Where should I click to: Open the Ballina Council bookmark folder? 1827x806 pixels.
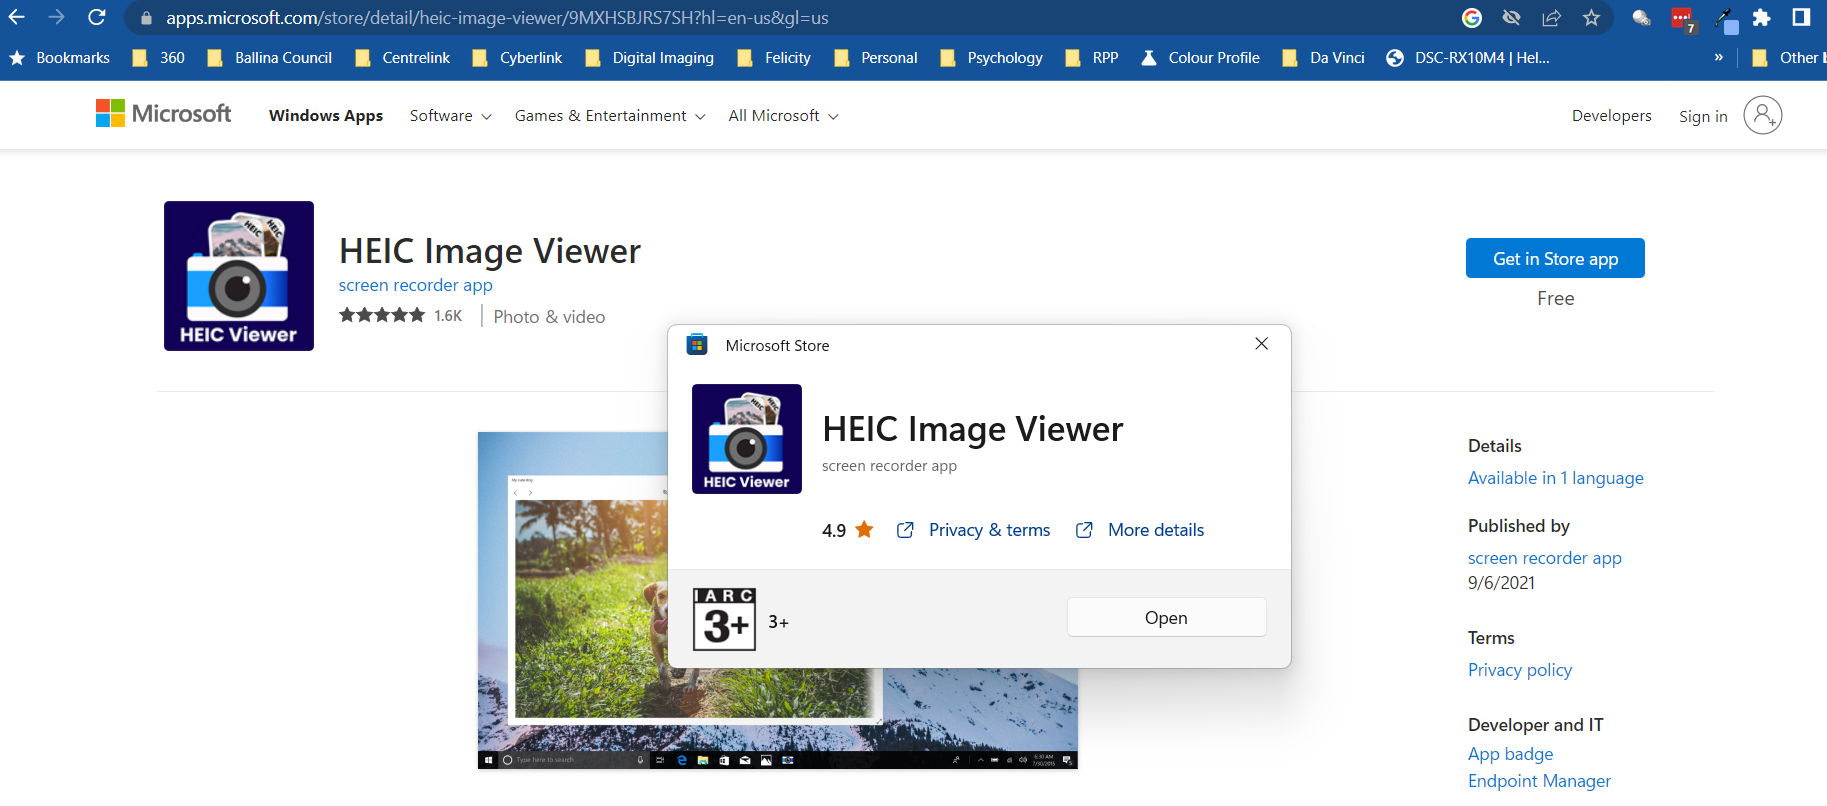(x=269, y=58)
